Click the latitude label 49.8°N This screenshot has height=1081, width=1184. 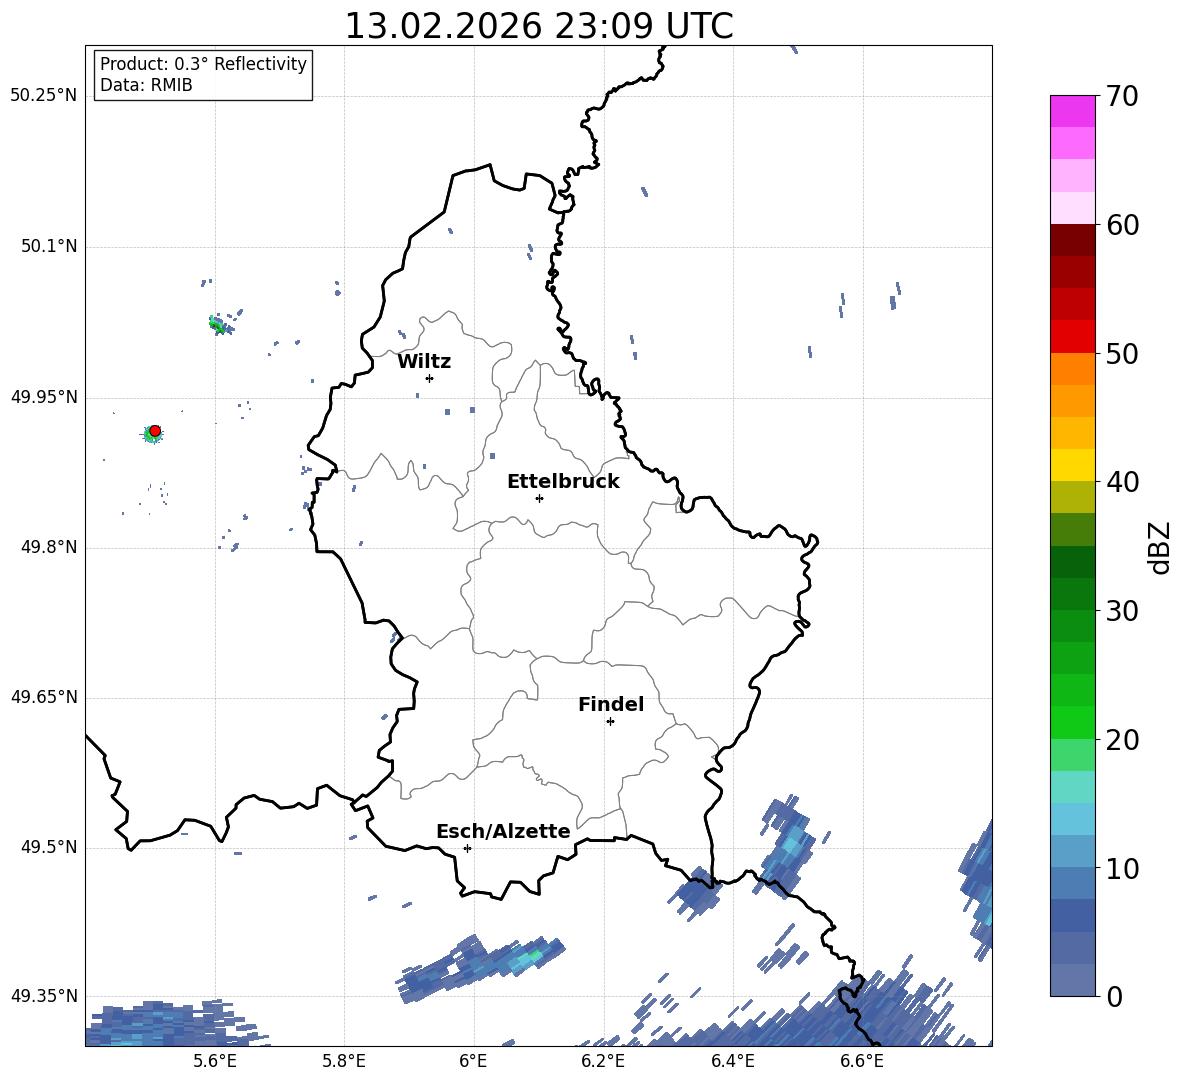coord(49,547)
